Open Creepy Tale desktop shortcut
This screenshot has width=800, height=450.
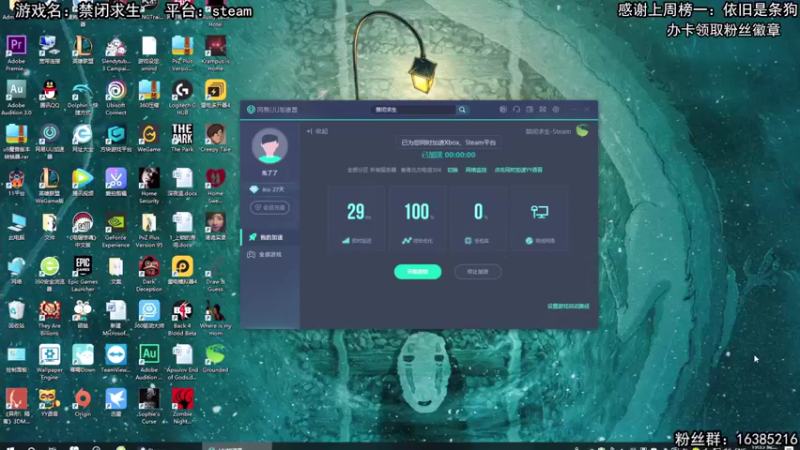tap(215, 138)
